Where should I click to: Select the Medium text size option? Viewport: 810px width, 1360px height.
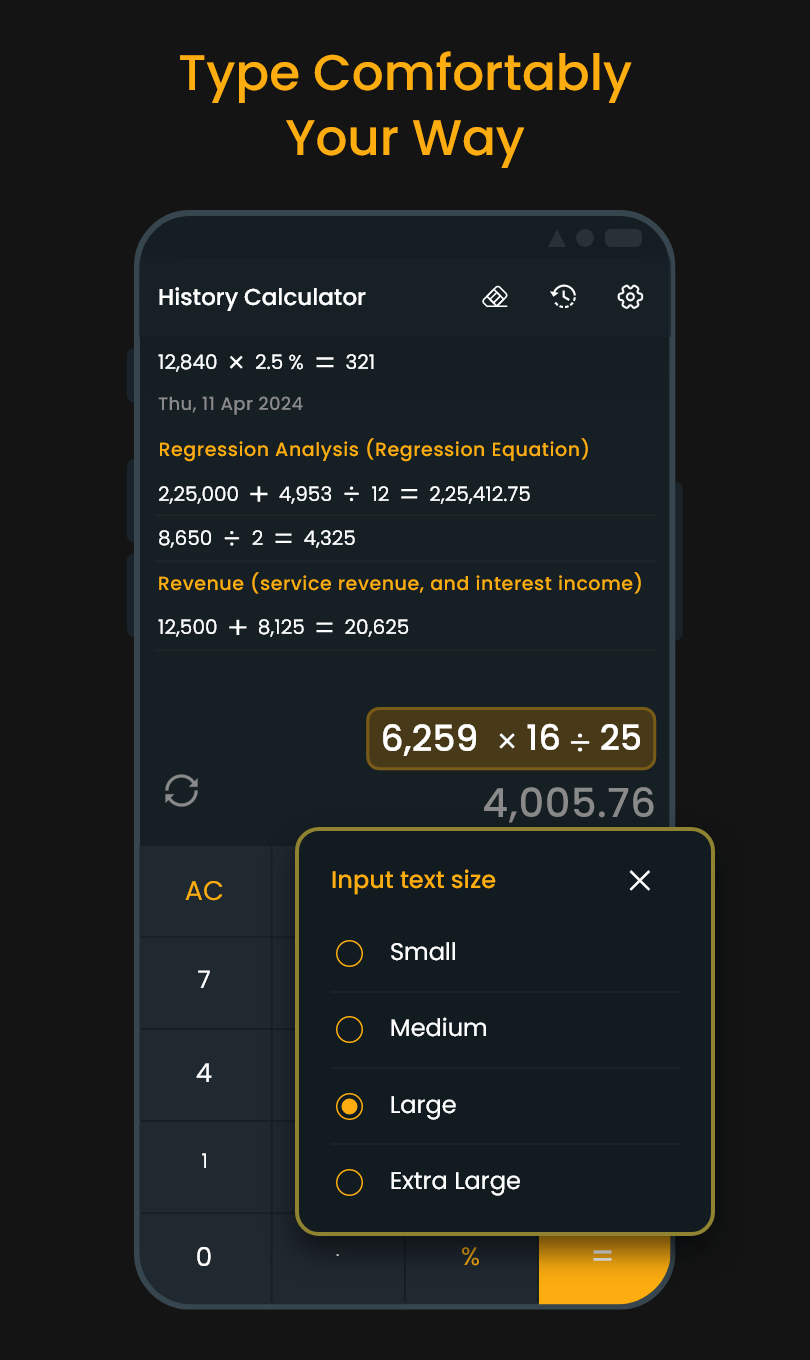point(349,1029)
